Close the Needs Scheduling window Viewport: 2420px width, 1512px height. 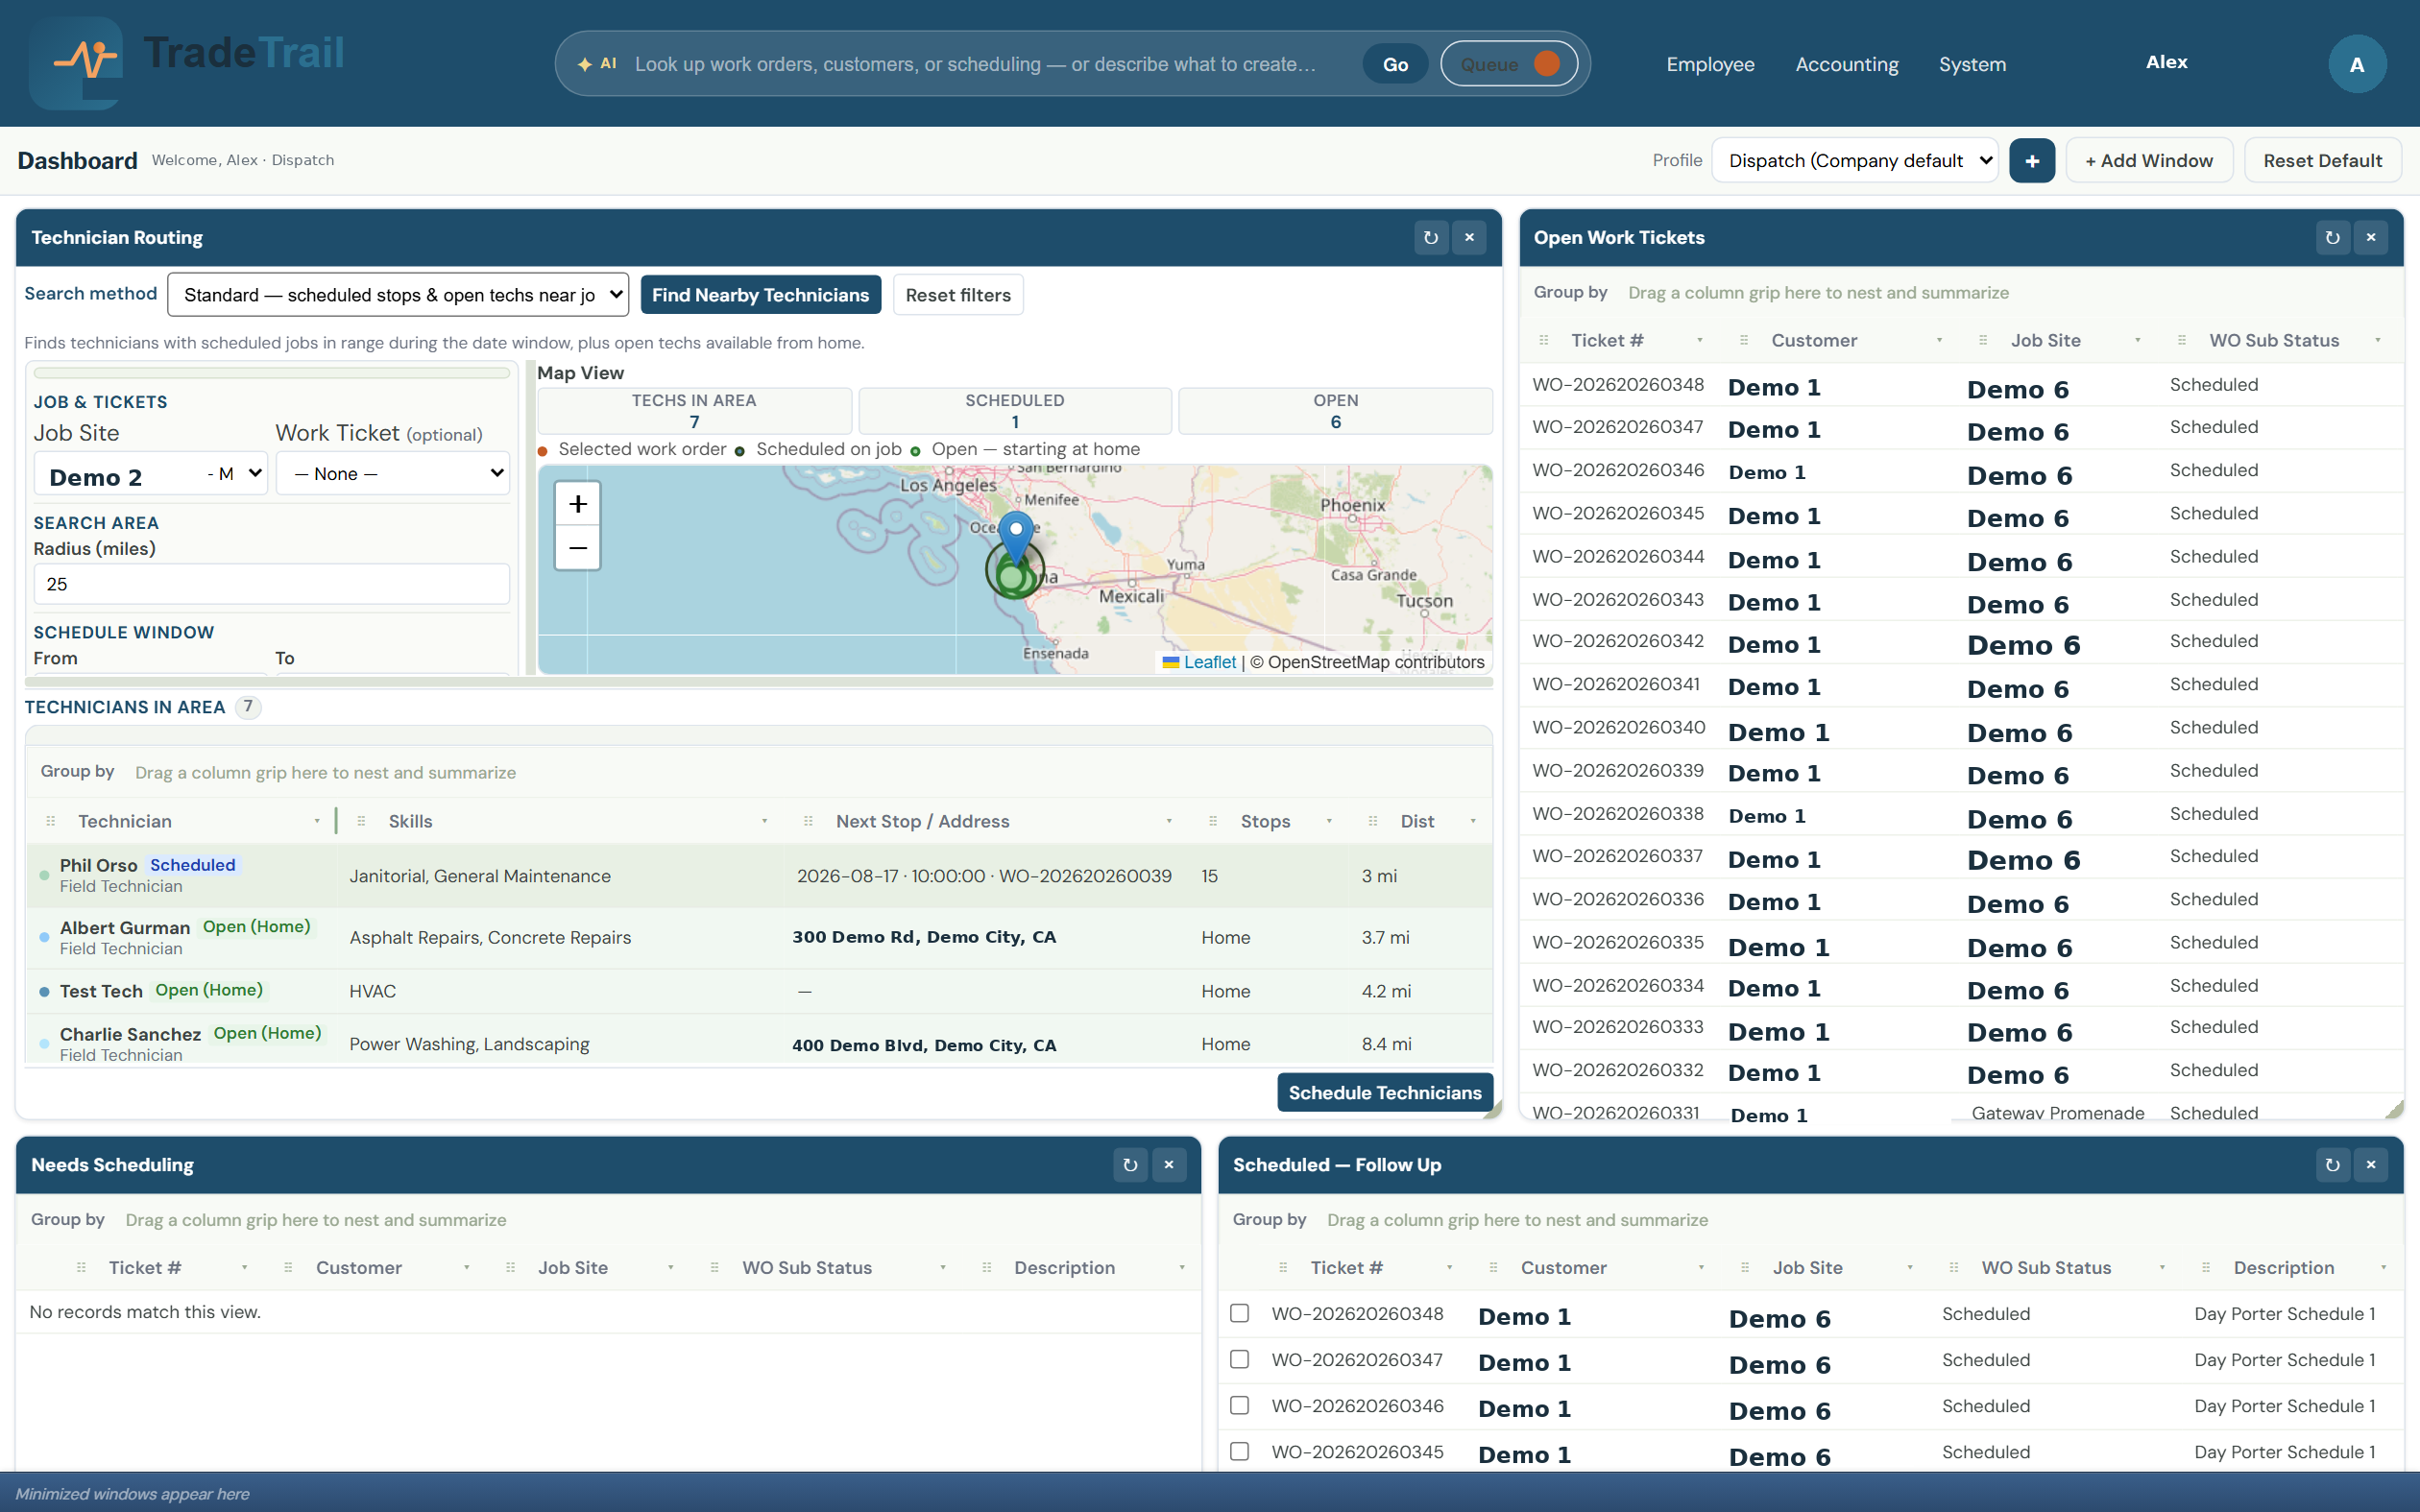1169,1165
